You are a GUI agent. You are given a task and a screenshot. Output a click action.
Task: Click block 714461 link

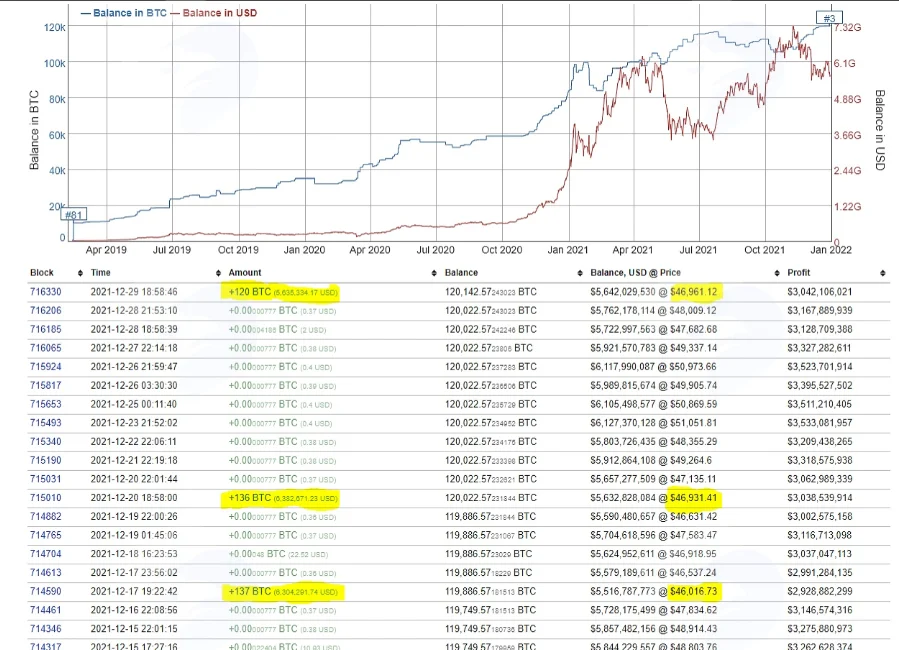coord(45,610)
